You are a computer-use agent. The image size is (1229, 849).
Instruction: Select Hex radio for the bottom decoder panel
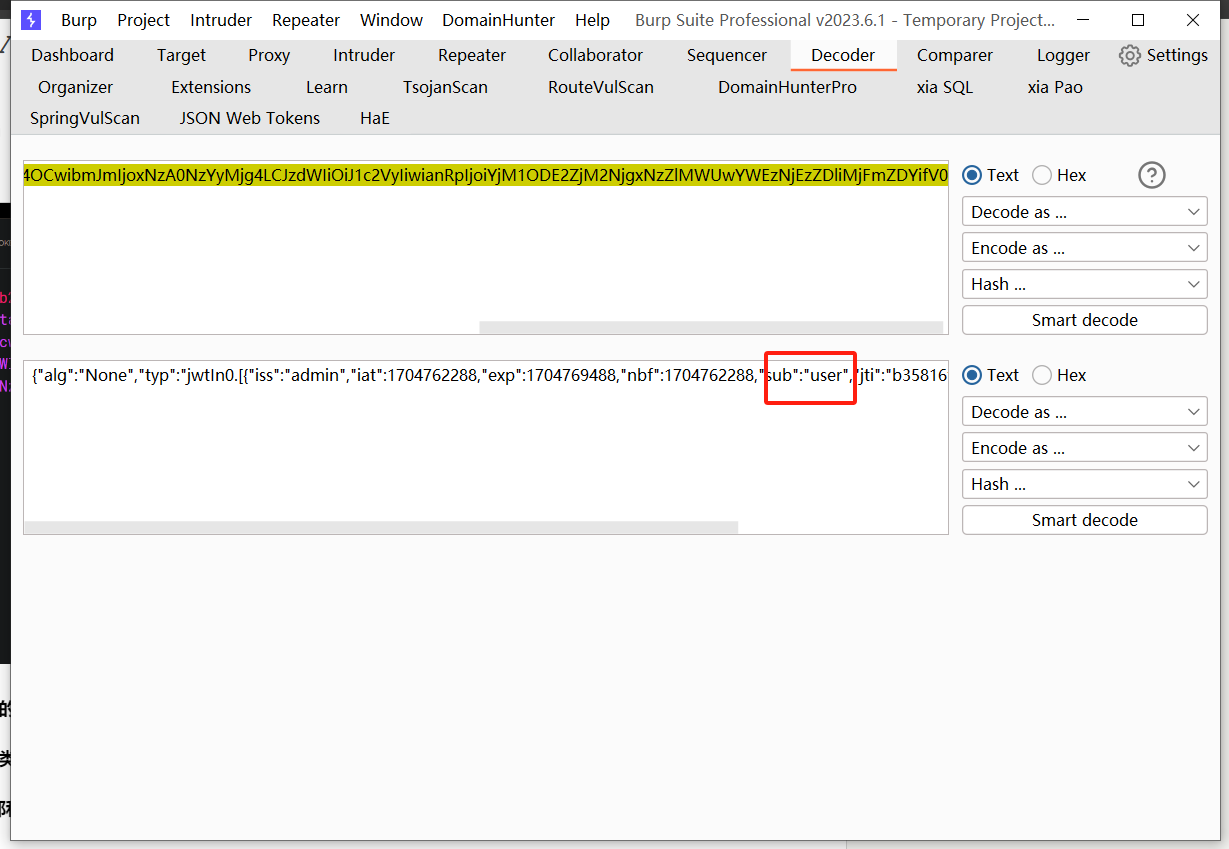click(x=1042, y=376)
